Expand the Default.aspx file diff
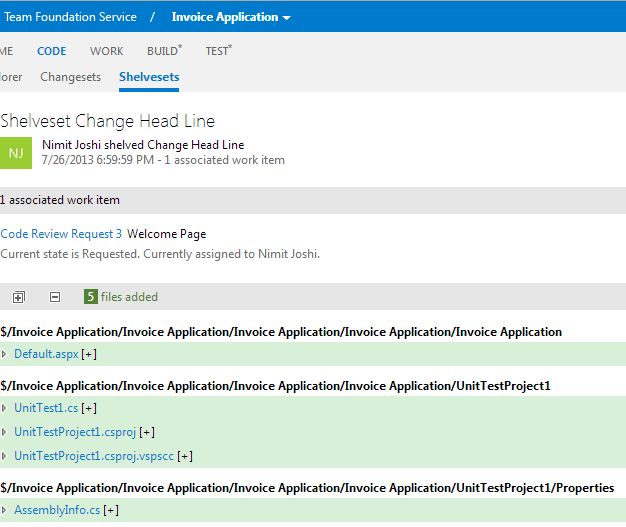 click(6, 354)
